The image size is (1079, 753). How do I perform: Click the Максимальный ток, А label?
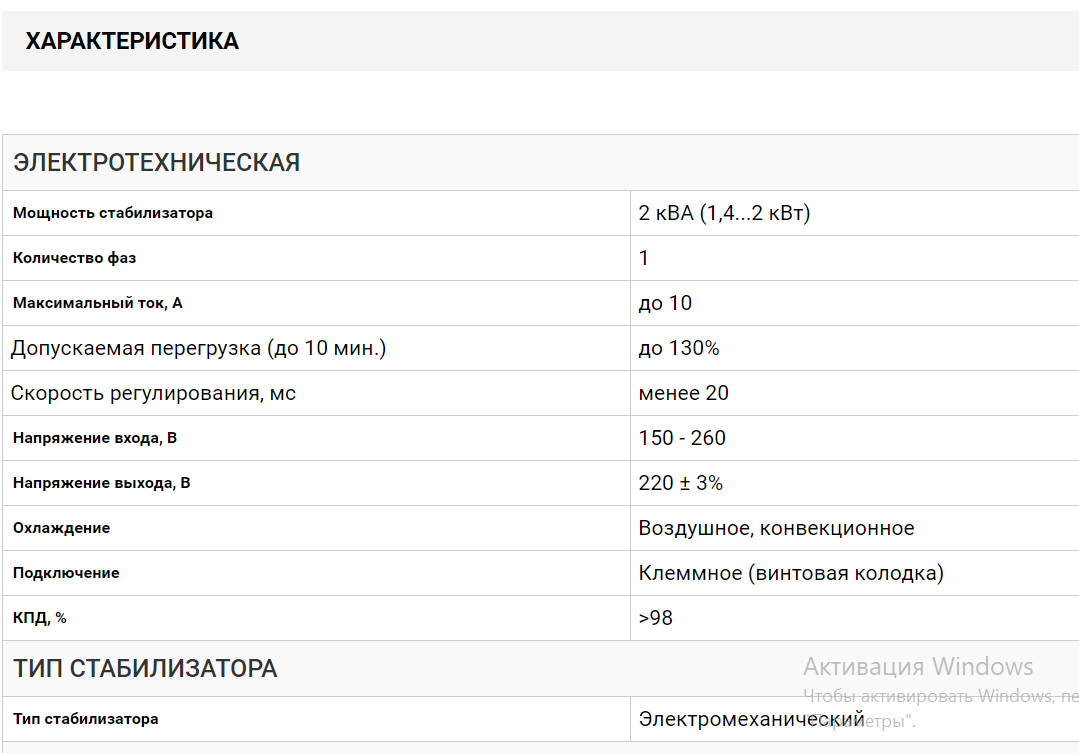coord(98,303)
